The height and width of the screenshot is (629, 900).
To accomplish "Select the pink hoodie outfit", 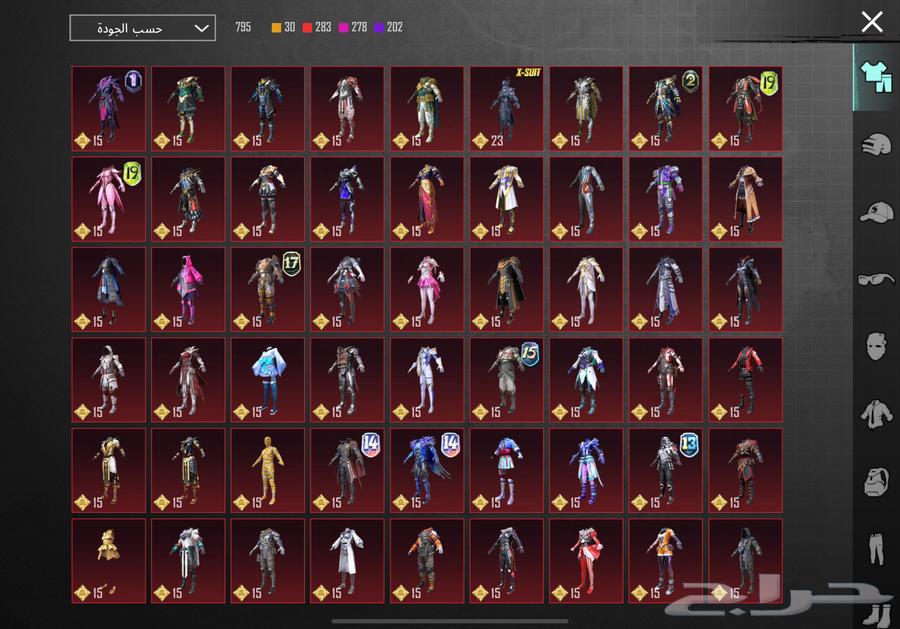I will 188,289.
